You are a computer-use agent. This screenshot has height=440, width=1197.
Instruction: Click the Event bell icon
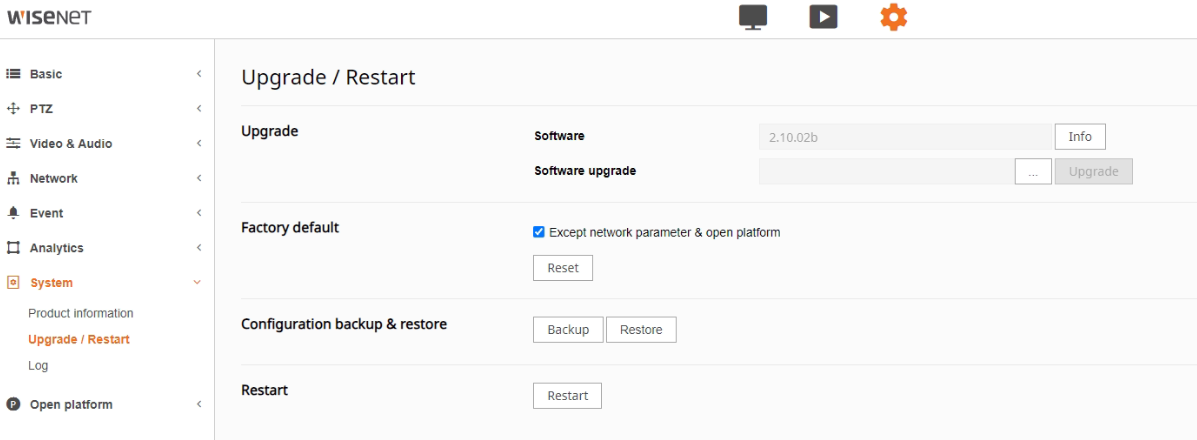point(14,213)
